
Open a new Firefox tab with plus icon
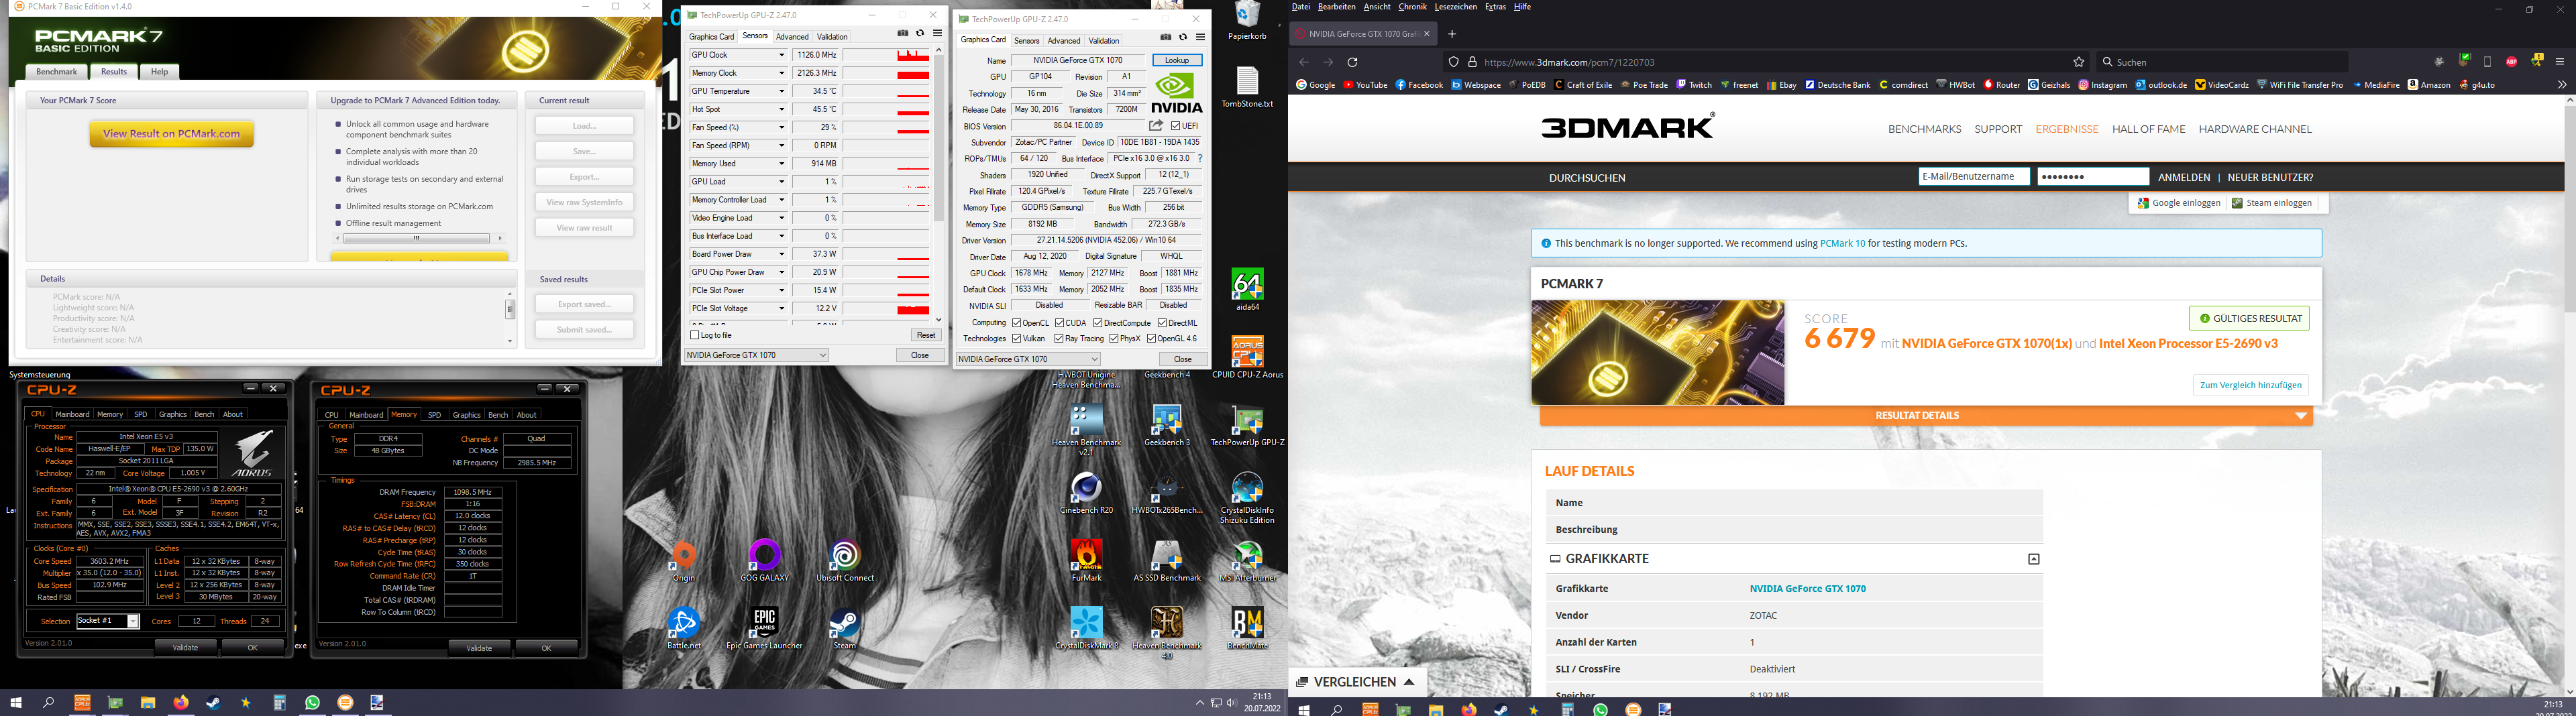click(1452, 34)
